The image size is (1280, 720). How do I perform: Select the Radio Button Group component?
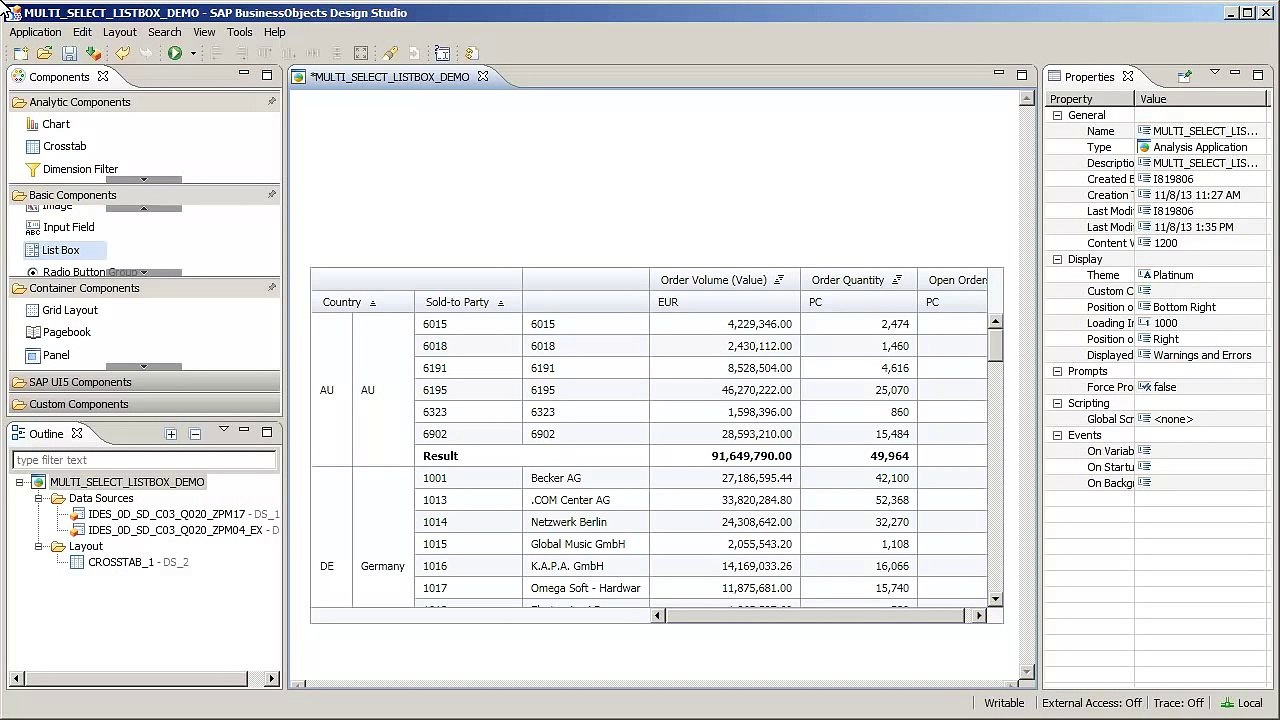tap(81, 272)
